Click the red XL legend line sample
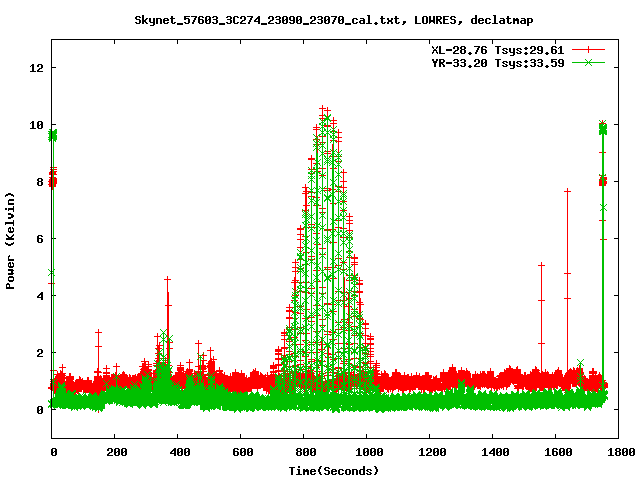This screenshot has height=480, width=640. [588, 50]
